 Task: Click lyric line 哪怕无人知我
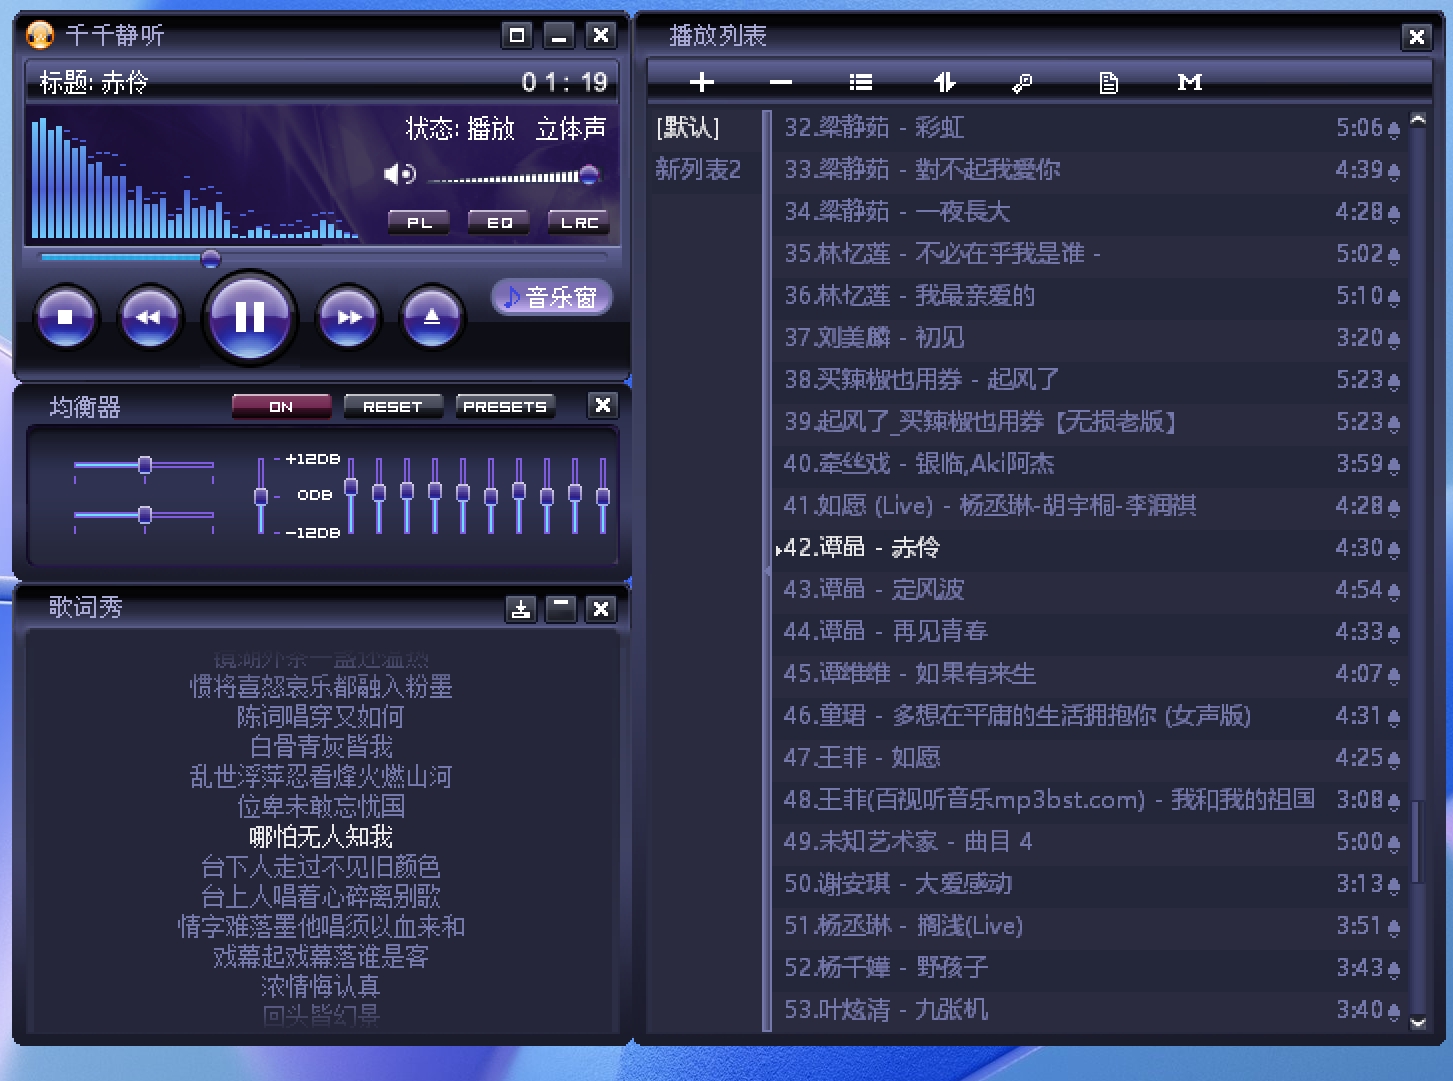pos(321,836)
